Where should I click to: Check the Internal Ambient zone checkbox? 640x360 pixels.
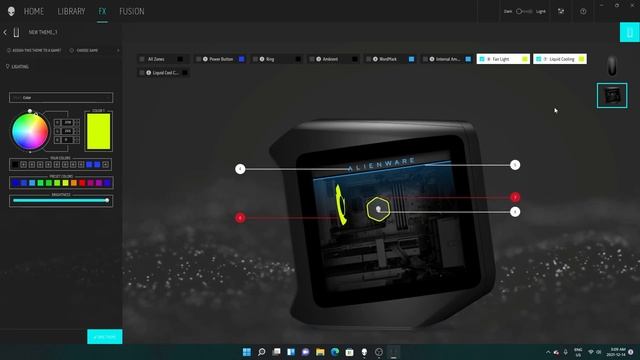point(425,59)
